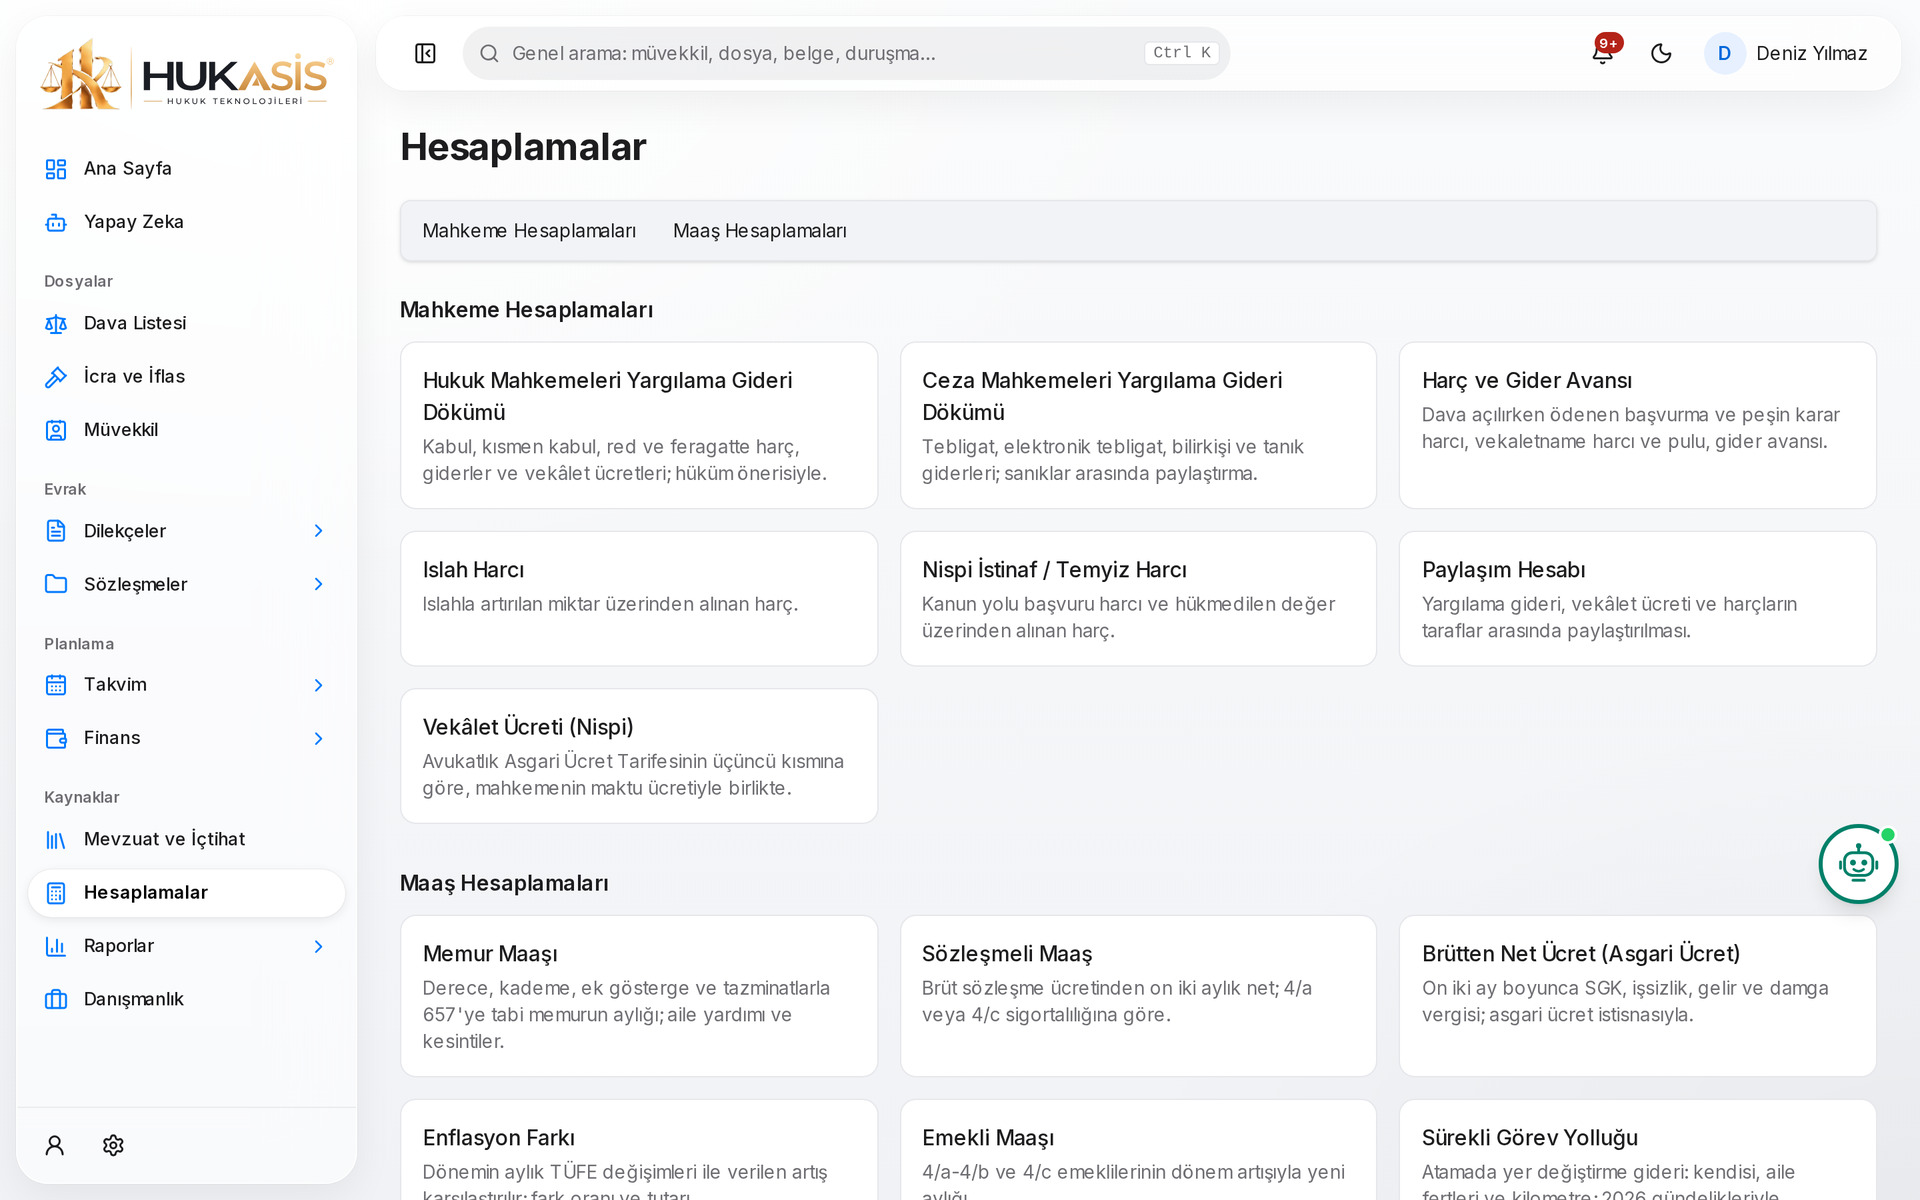Click the HUKASİS logo
Screen dimensions: 1920x1200
tap(186, 74)
